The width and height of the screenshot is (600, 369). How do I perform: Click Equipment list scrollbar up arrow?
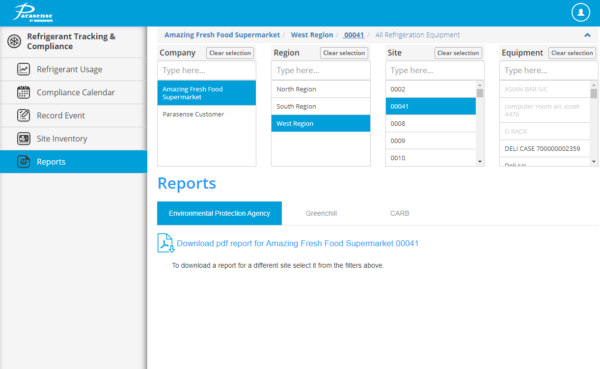pos(594,85)
